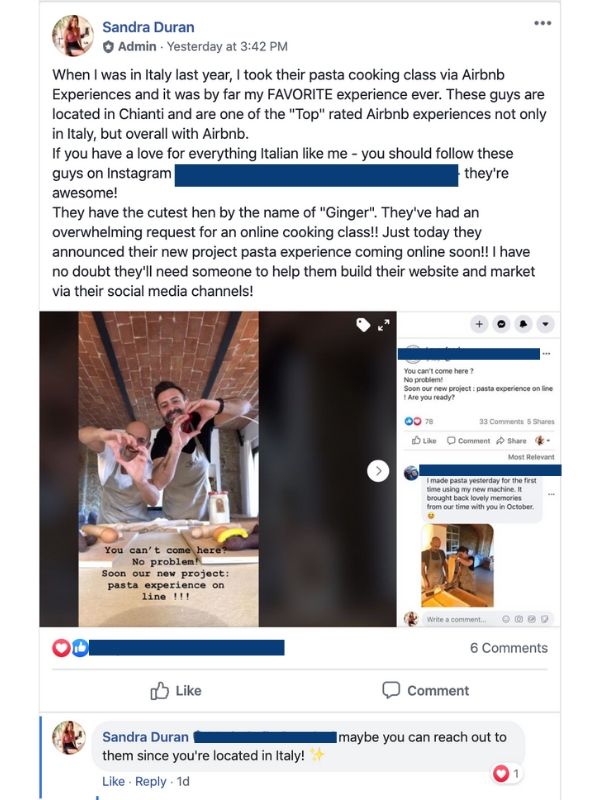Click the Comment button on post

click(x=426, y=690)
